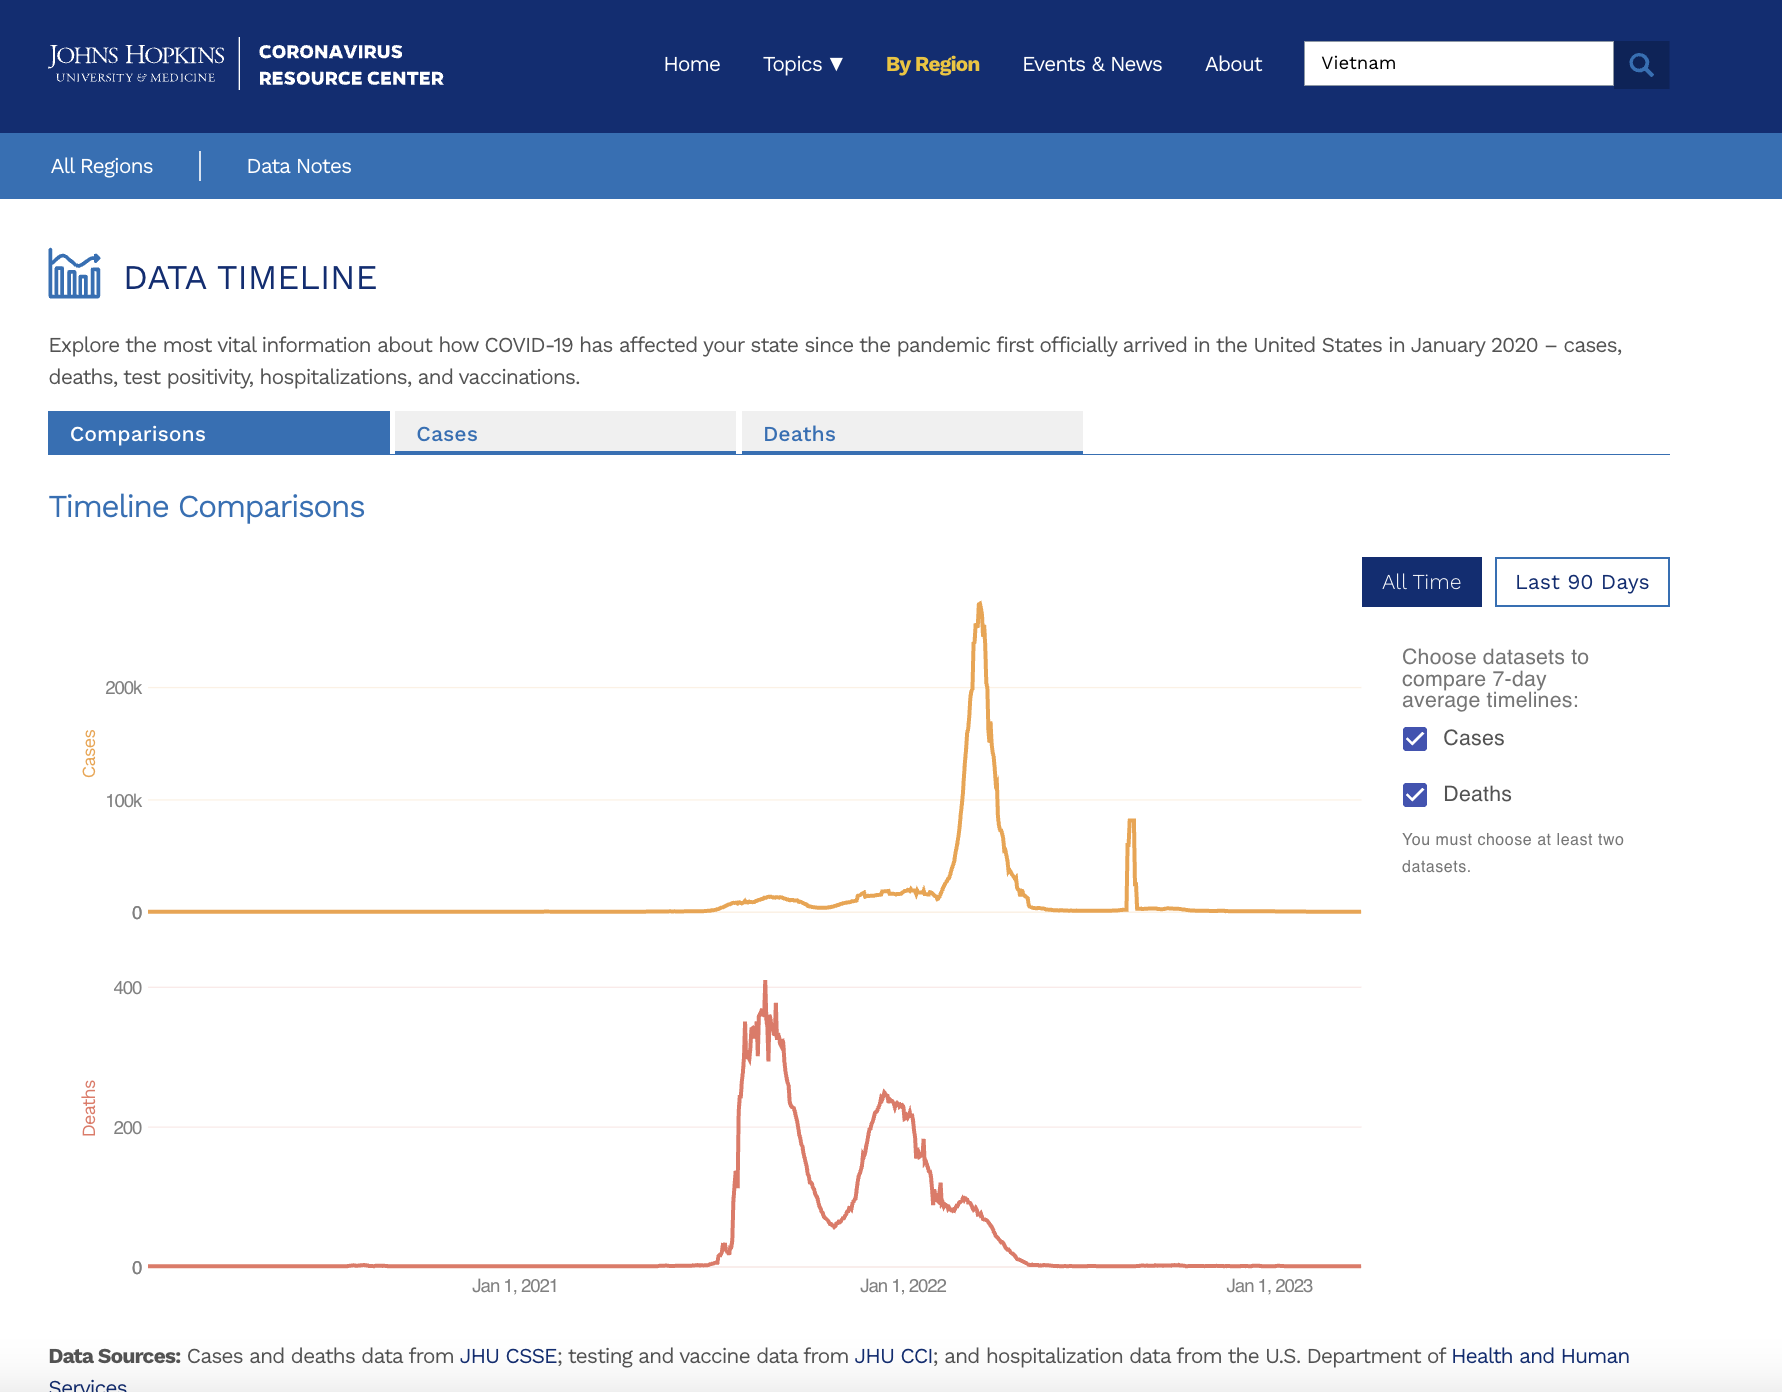Go to the Home page
This screenshot has width=1782, height=1392.
(691, 64)
